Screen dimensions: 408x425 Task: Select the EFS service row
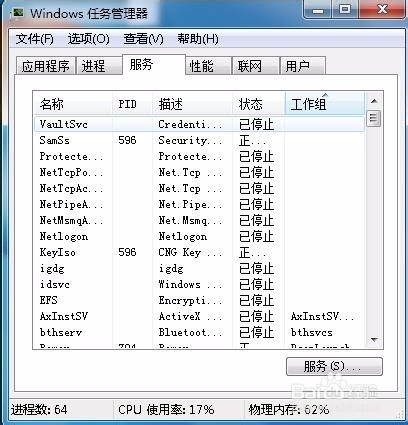click(x=199, y=300)
